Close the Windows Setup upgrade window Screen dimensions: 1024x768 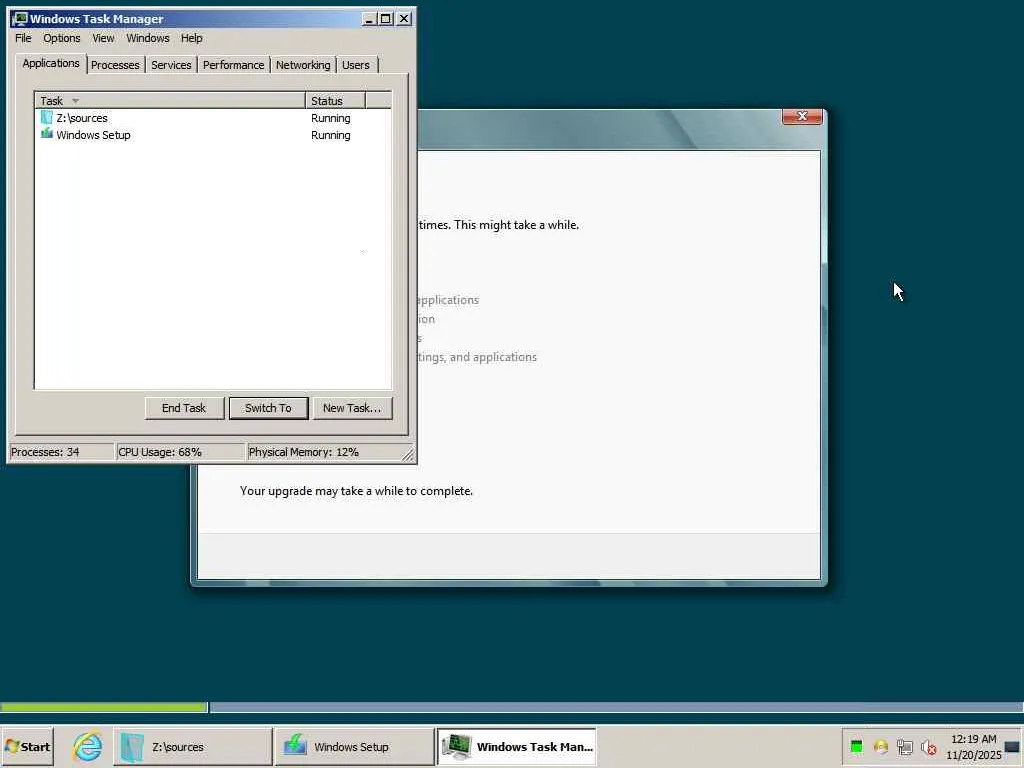click(802, 116)
